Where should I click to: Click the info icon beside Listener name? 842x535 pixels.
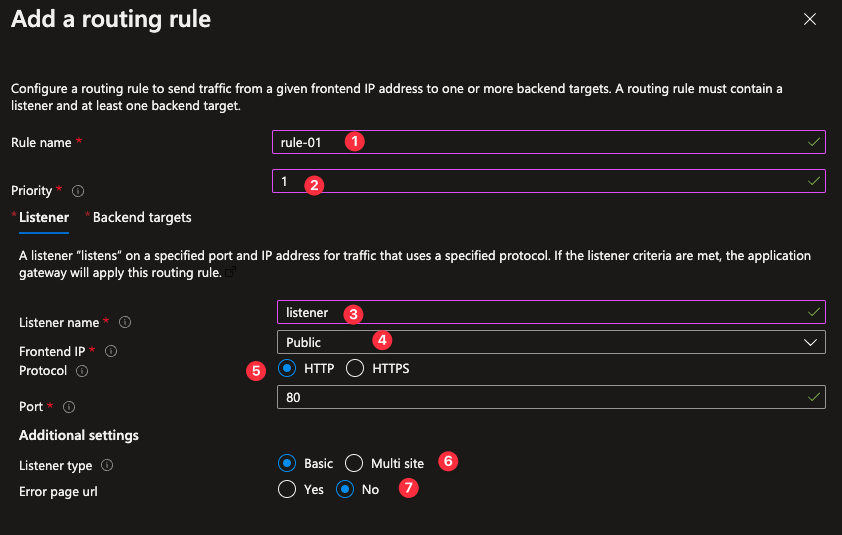pyautogui.click(x=124, y=322)
